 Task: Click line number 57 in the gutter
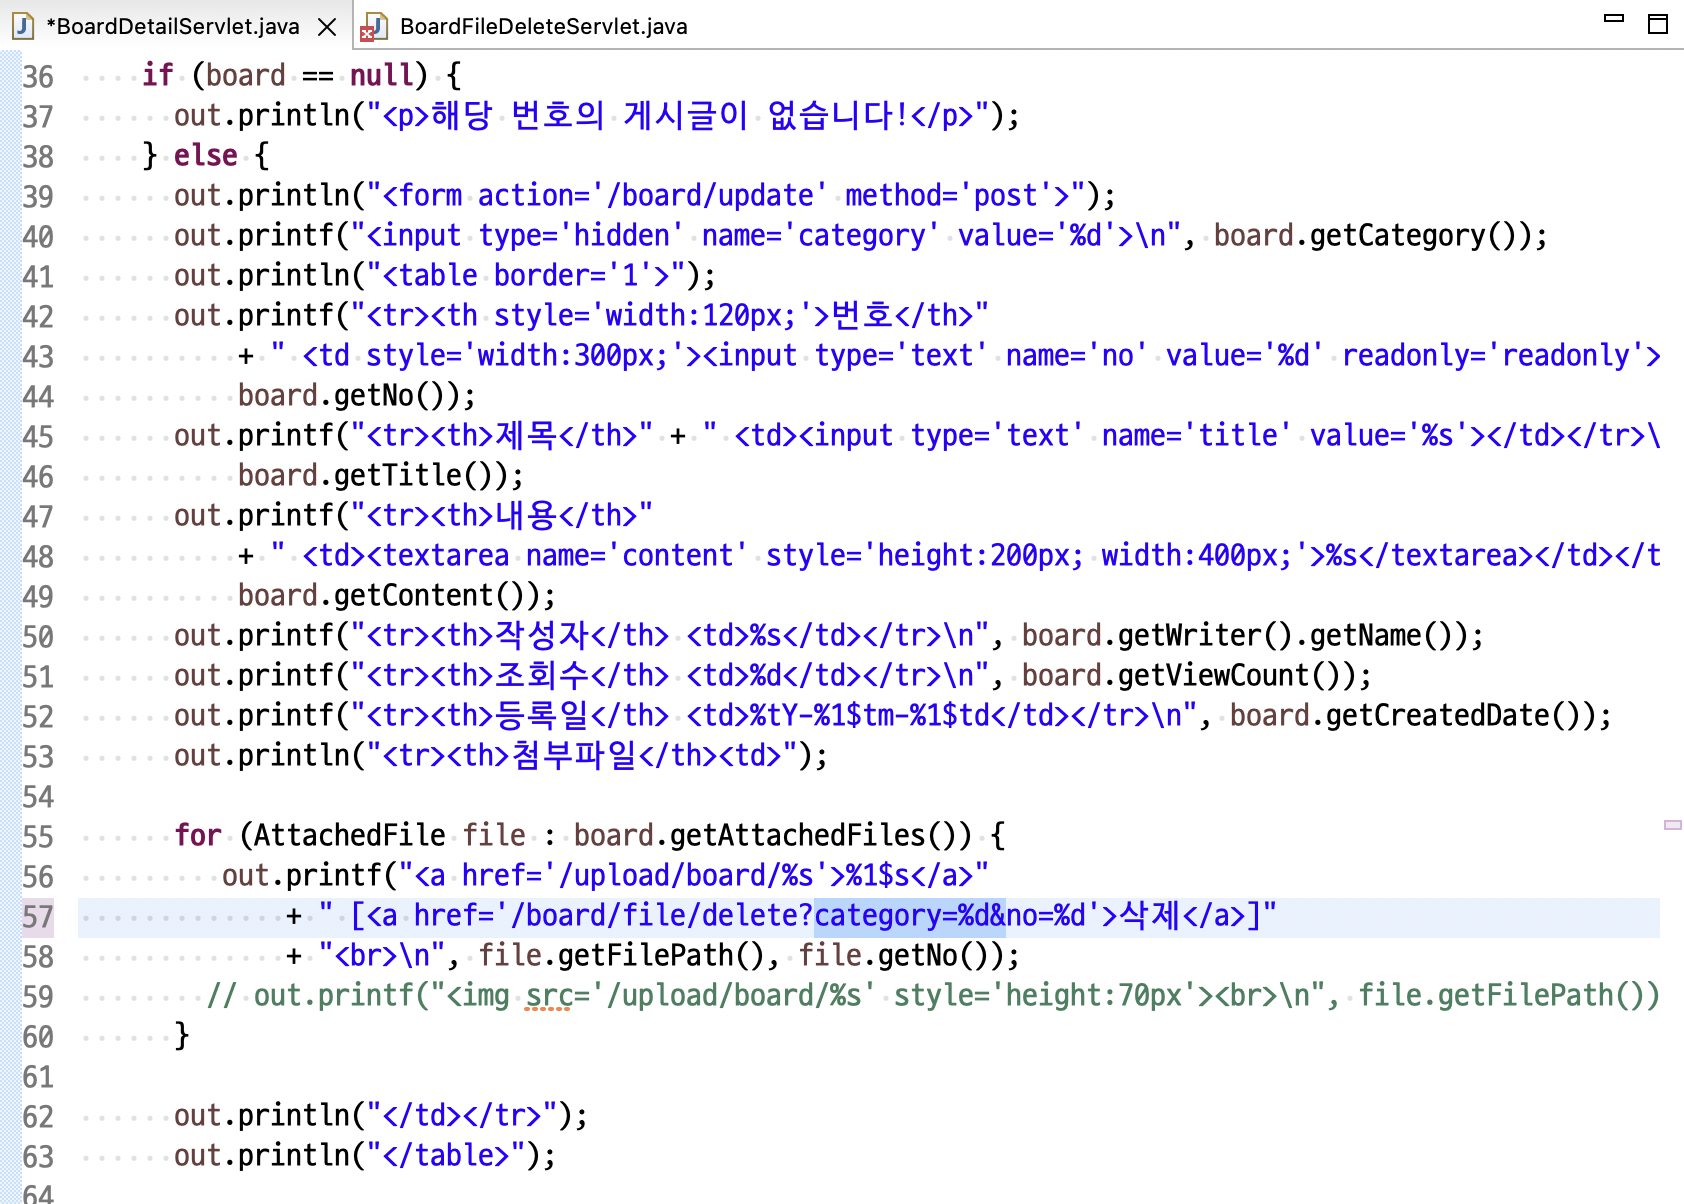(38, 917)
